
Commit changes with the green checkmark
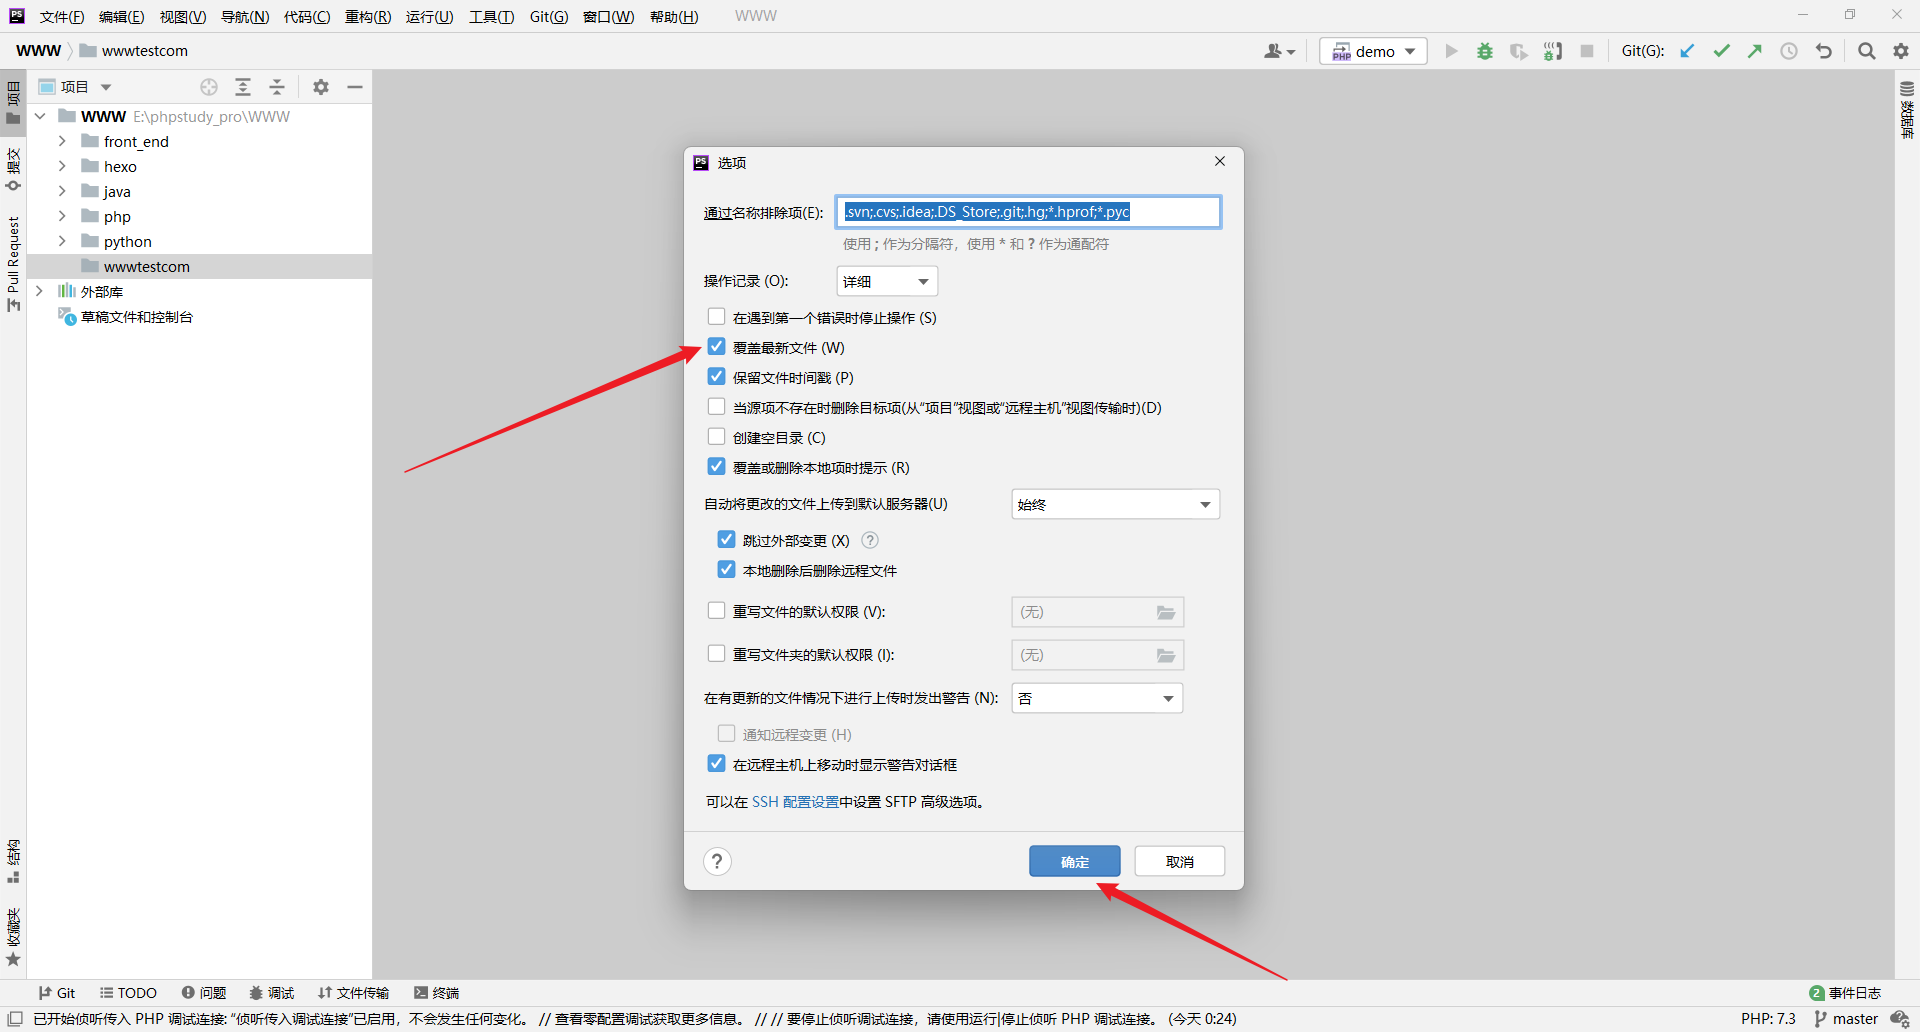[x=1721, y=51]
